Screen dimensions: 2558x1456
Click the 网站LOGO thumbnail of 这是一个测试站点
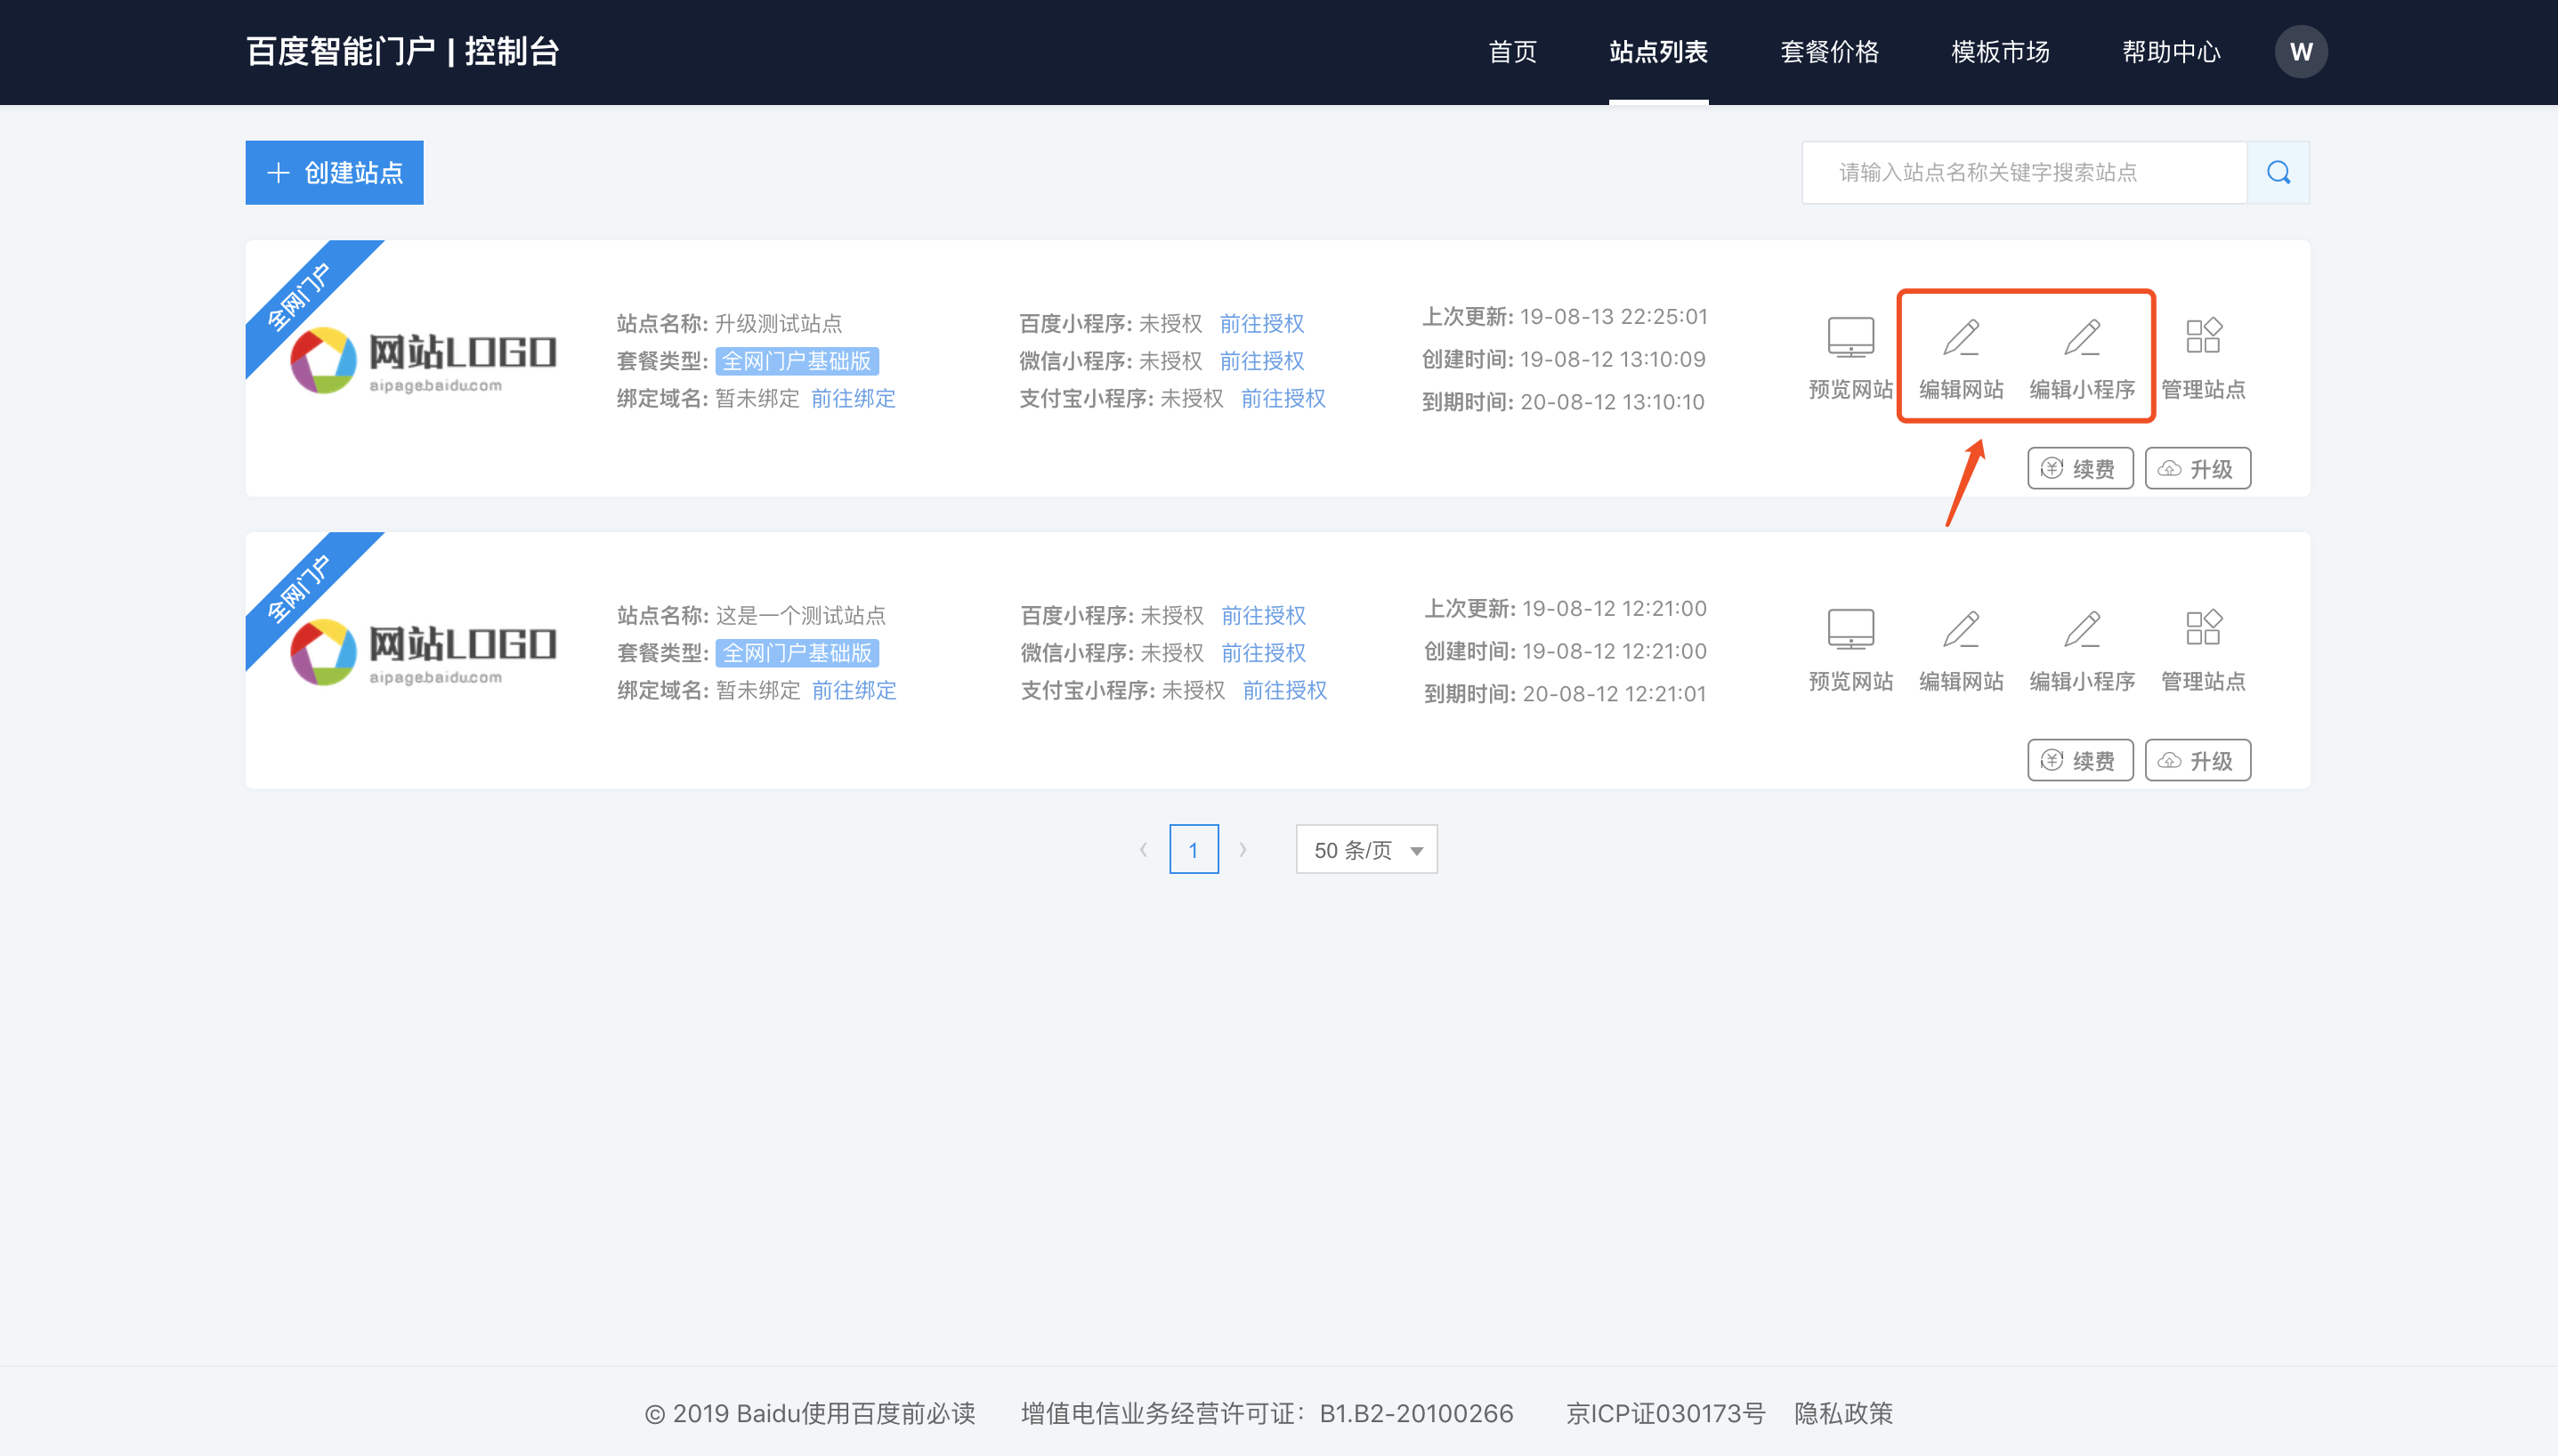coord(423,652)
